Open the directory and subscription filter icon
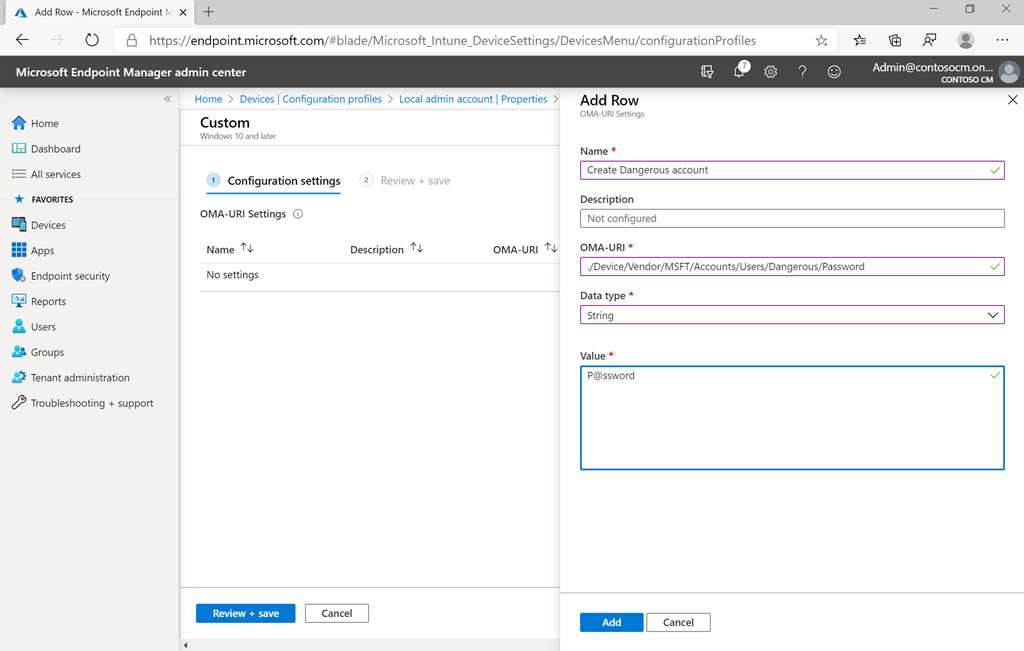Screen dimensions: 1024x651 pyautogui.click(x=708, y=72)
